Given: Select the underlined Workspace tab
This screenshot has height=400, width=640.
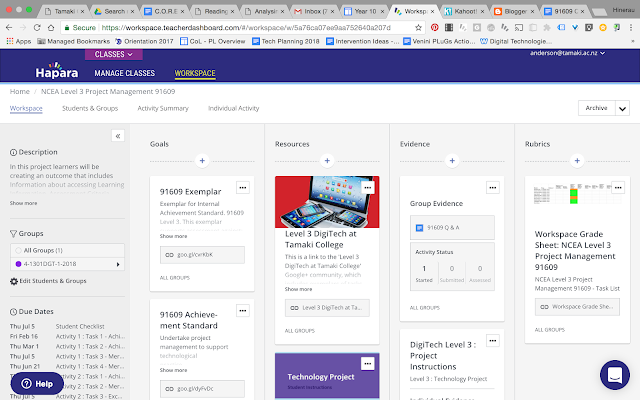Looking at the screenshot, I should [x=26, y=108].
